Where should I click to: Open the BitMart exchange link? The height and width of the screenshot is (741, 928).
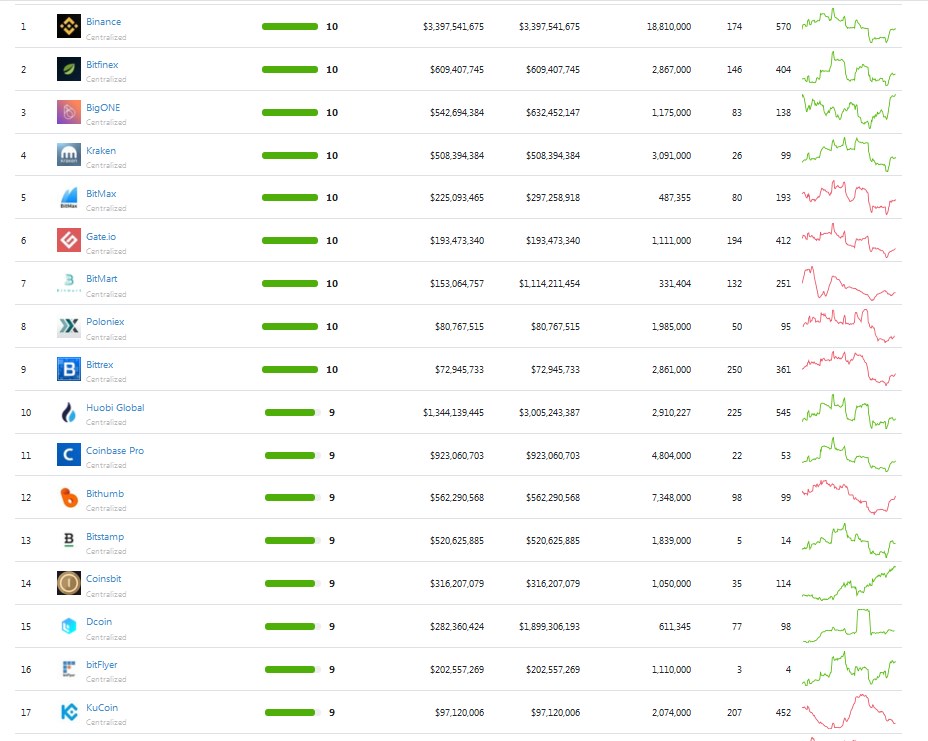(x=102, y=278)
